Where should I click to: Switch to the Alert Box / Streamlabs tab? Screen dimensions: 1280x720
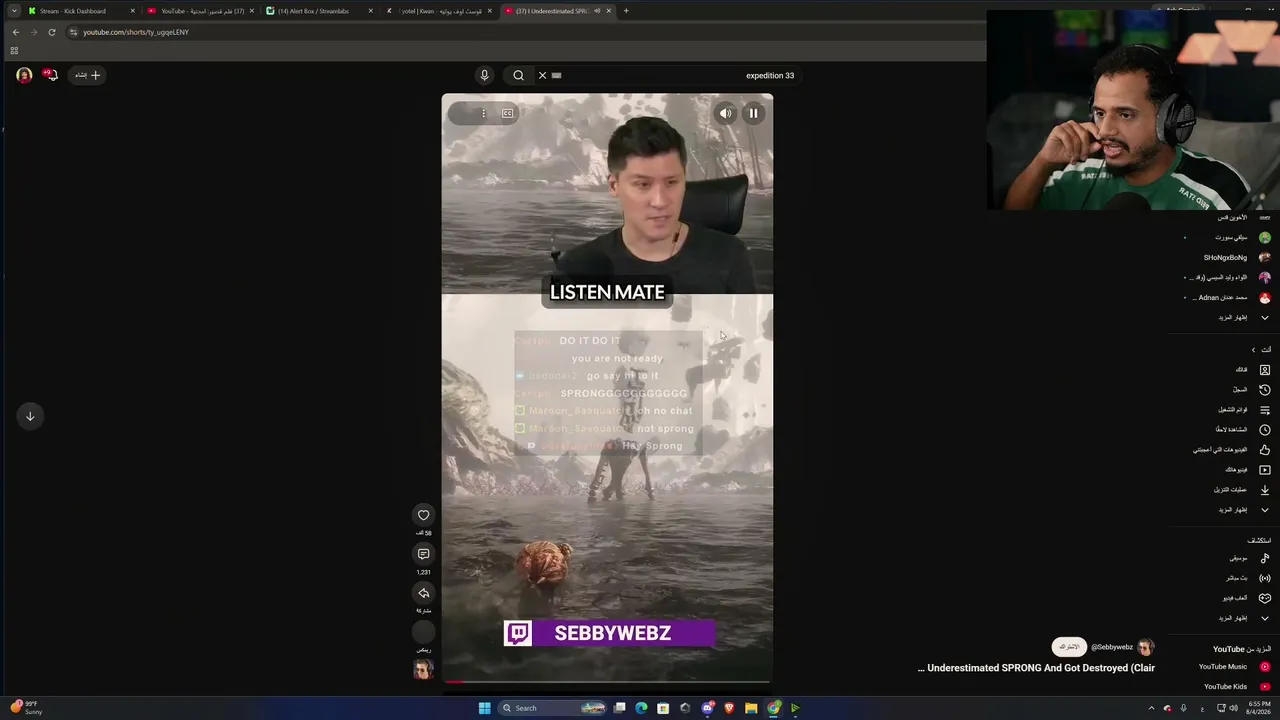click(319, 11)
